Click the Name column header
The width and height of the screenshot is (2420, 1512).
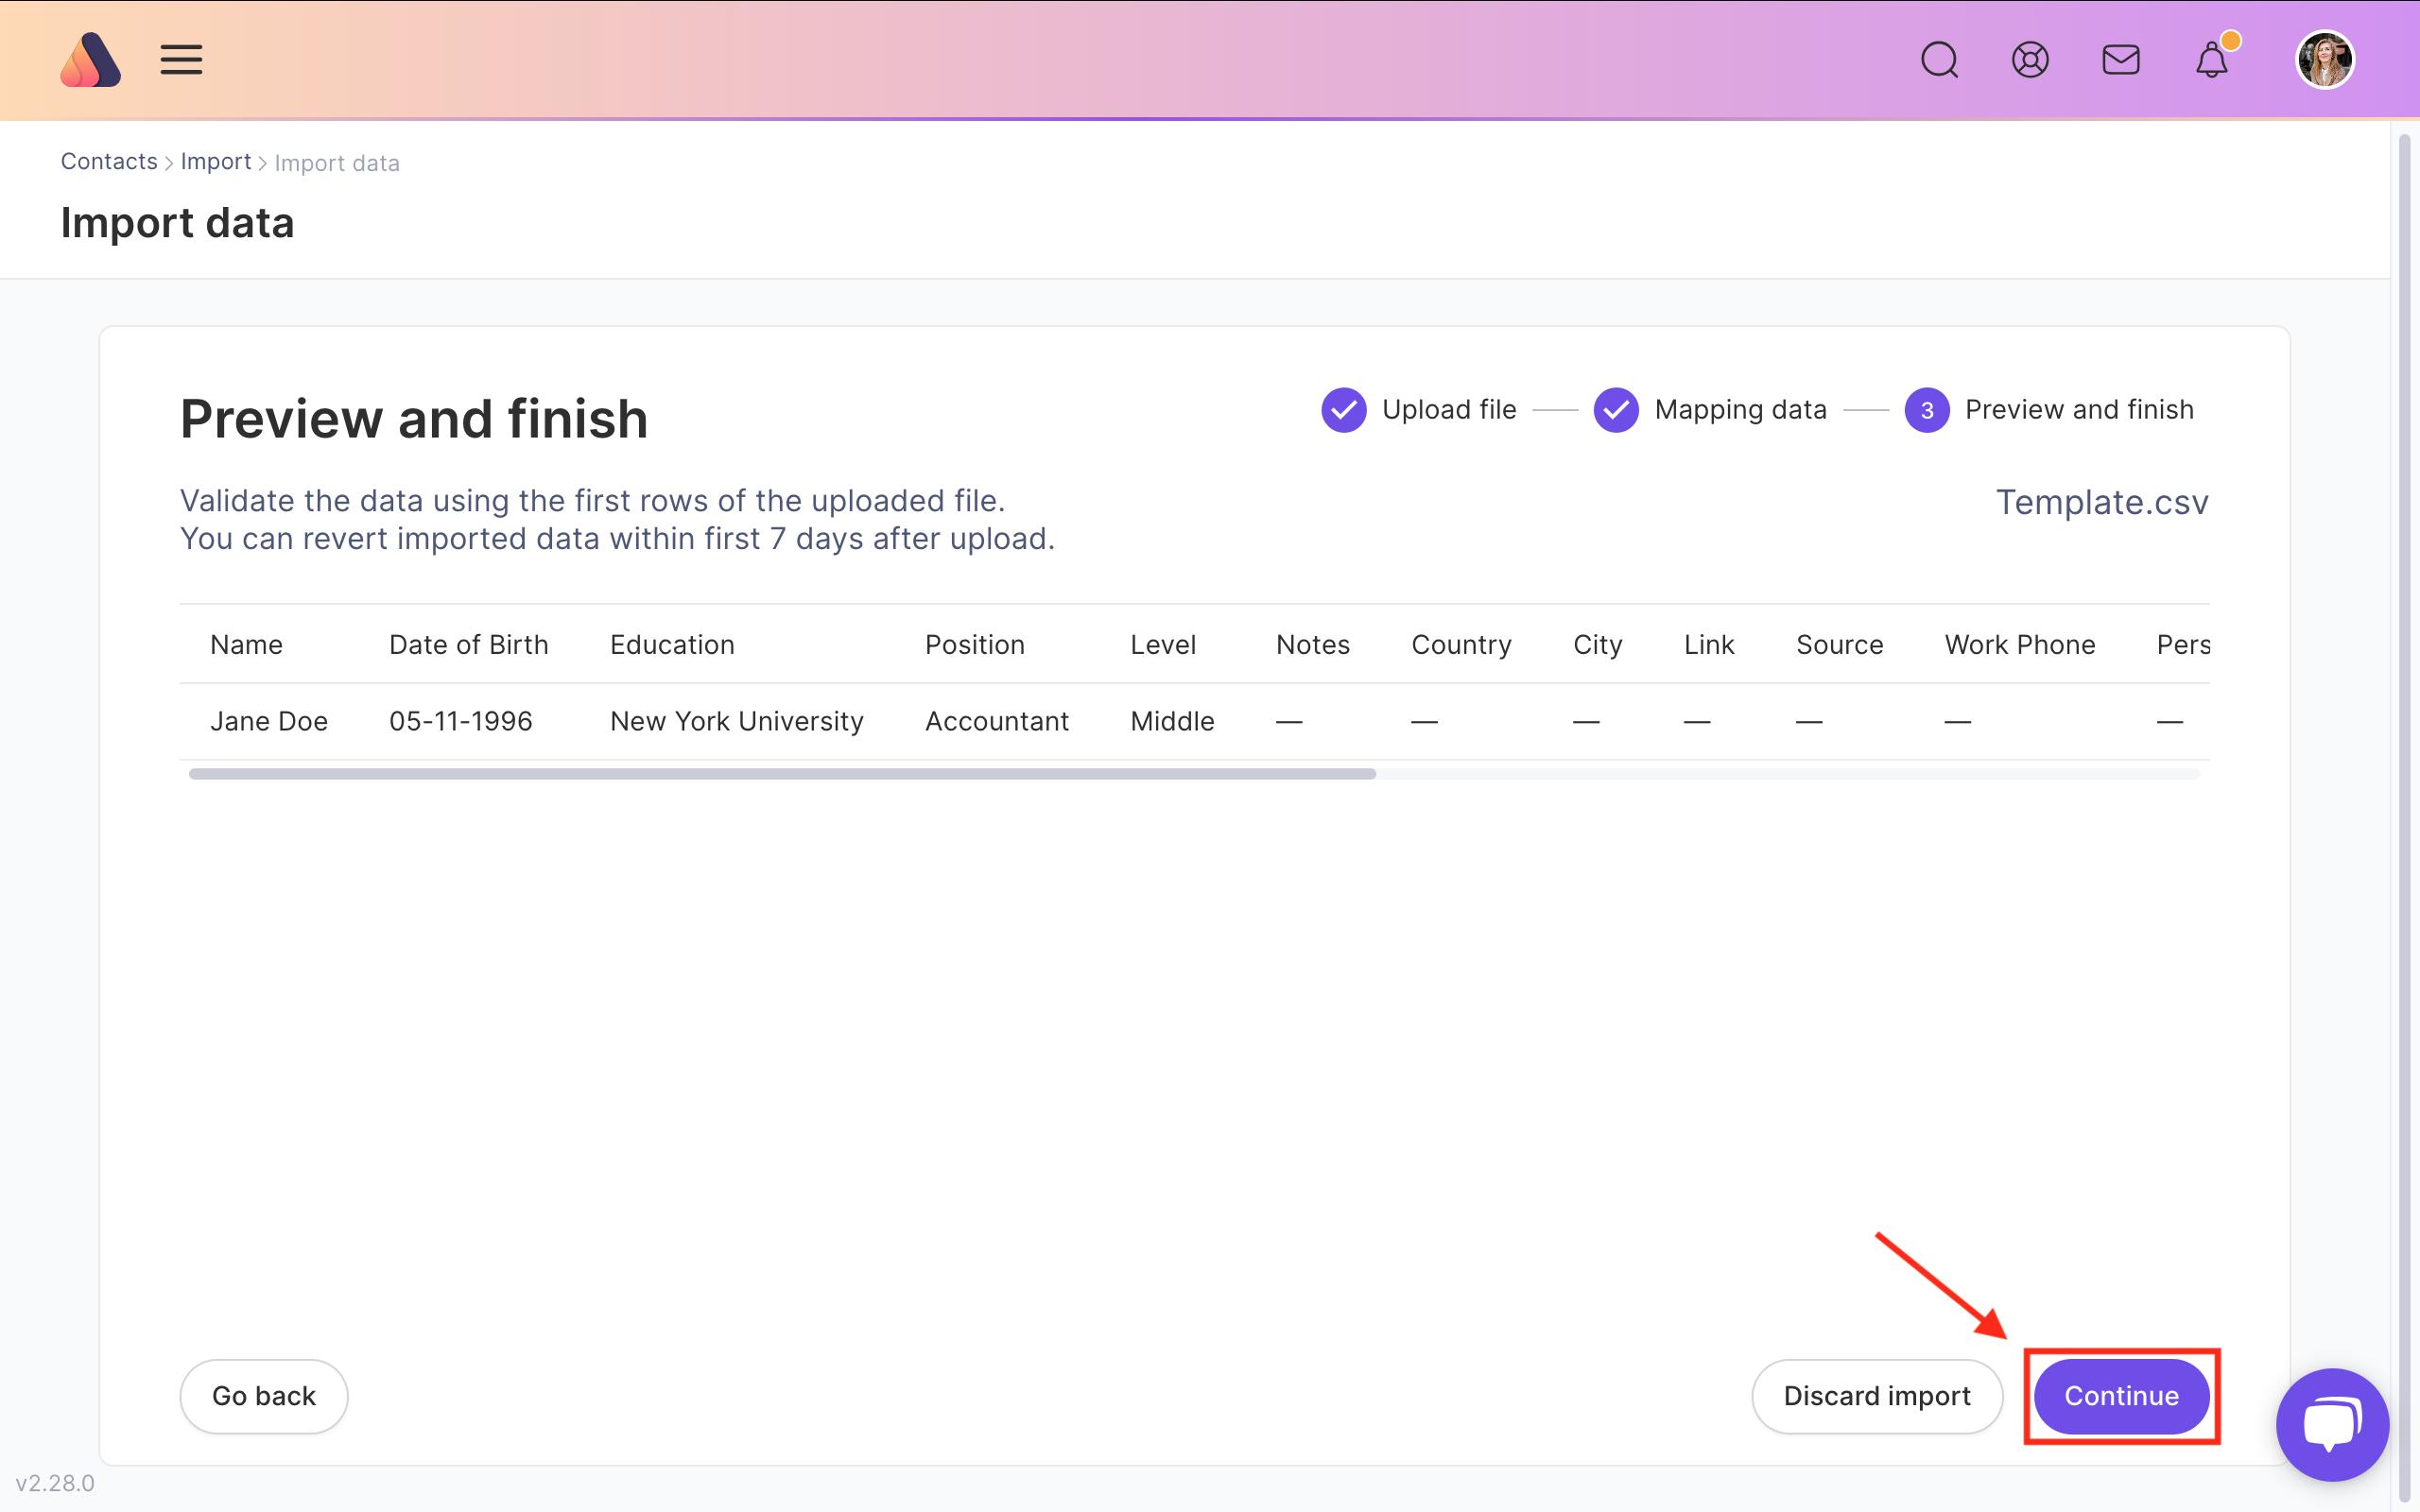247,645
